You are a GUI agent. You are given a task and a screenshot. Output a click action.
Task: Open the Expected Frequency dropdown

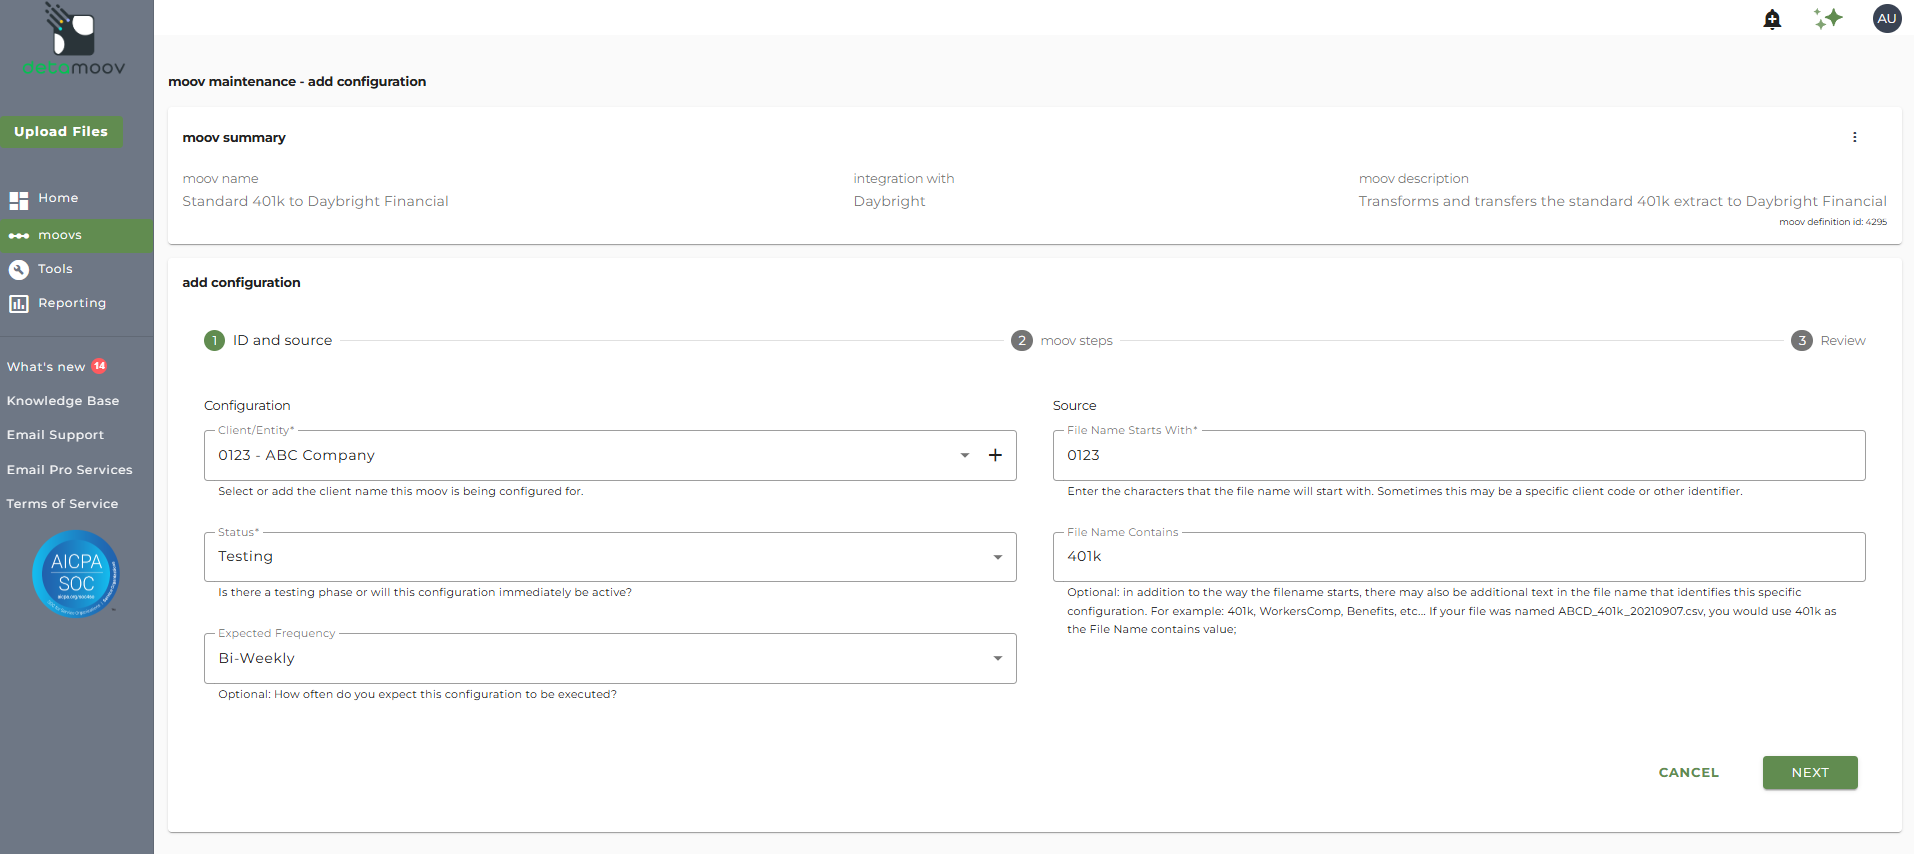[x=997, y=659]
